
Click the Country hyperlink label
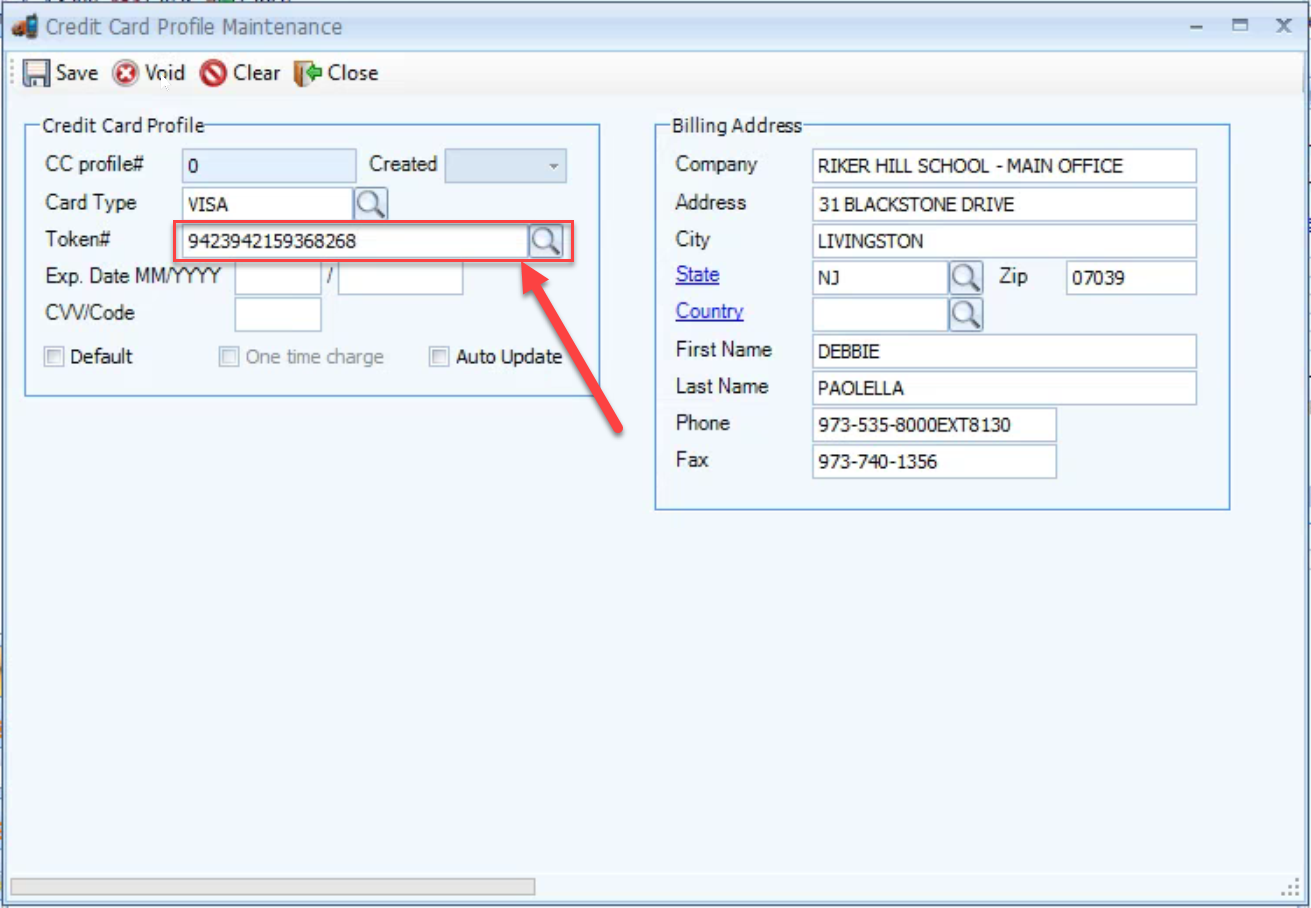click(x=709, y=311)
